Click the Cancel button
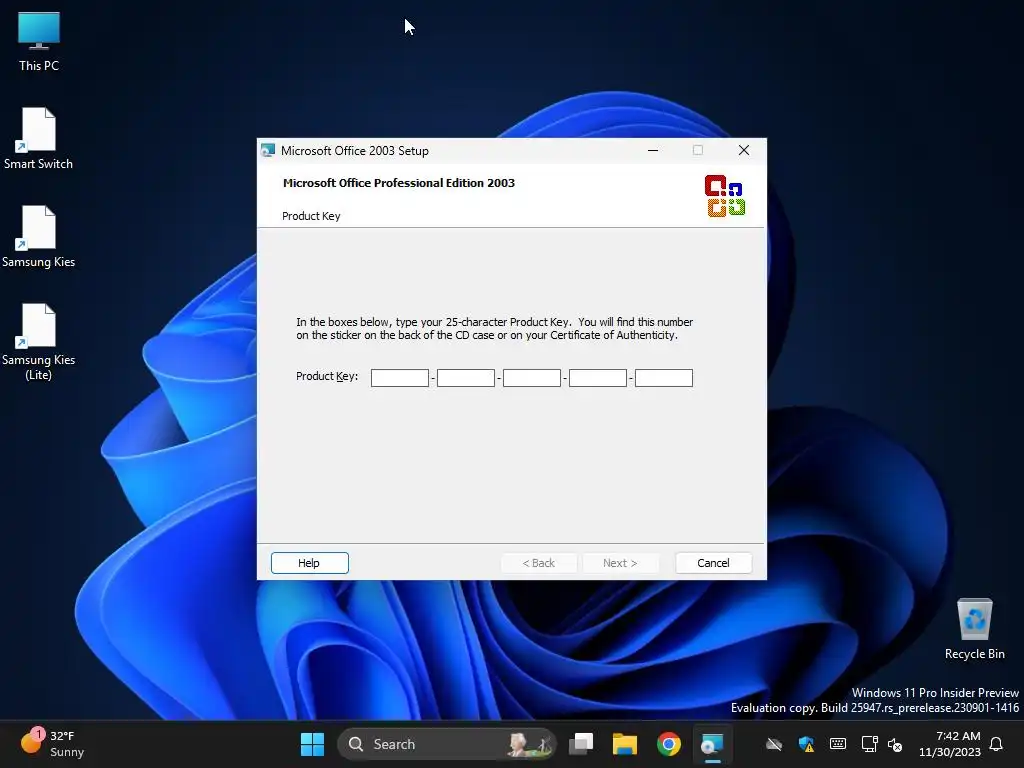This screenshot has width=1024, height=768. [713, 563]
